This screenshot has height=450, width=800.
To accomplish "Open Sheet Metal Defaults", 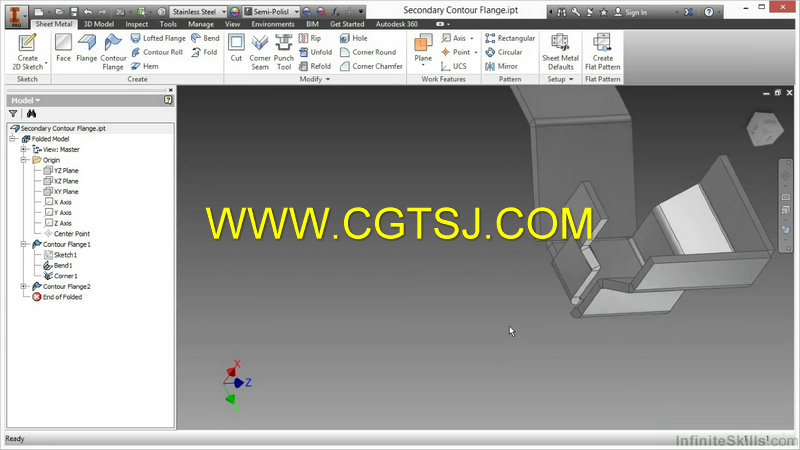I will 560,52.
